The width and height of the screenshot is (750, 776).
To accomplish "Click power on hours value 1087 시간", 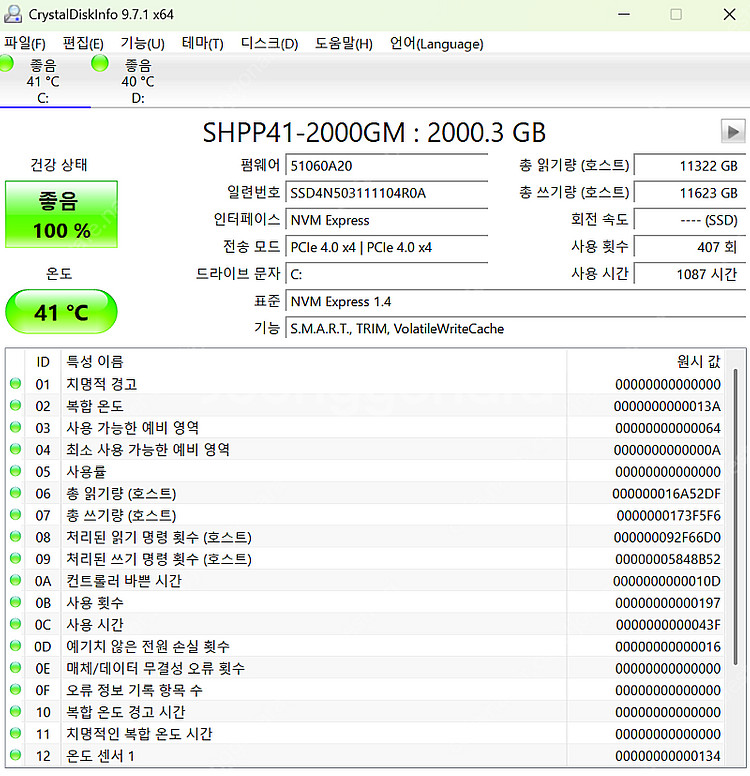I will (x=690, y=274).
